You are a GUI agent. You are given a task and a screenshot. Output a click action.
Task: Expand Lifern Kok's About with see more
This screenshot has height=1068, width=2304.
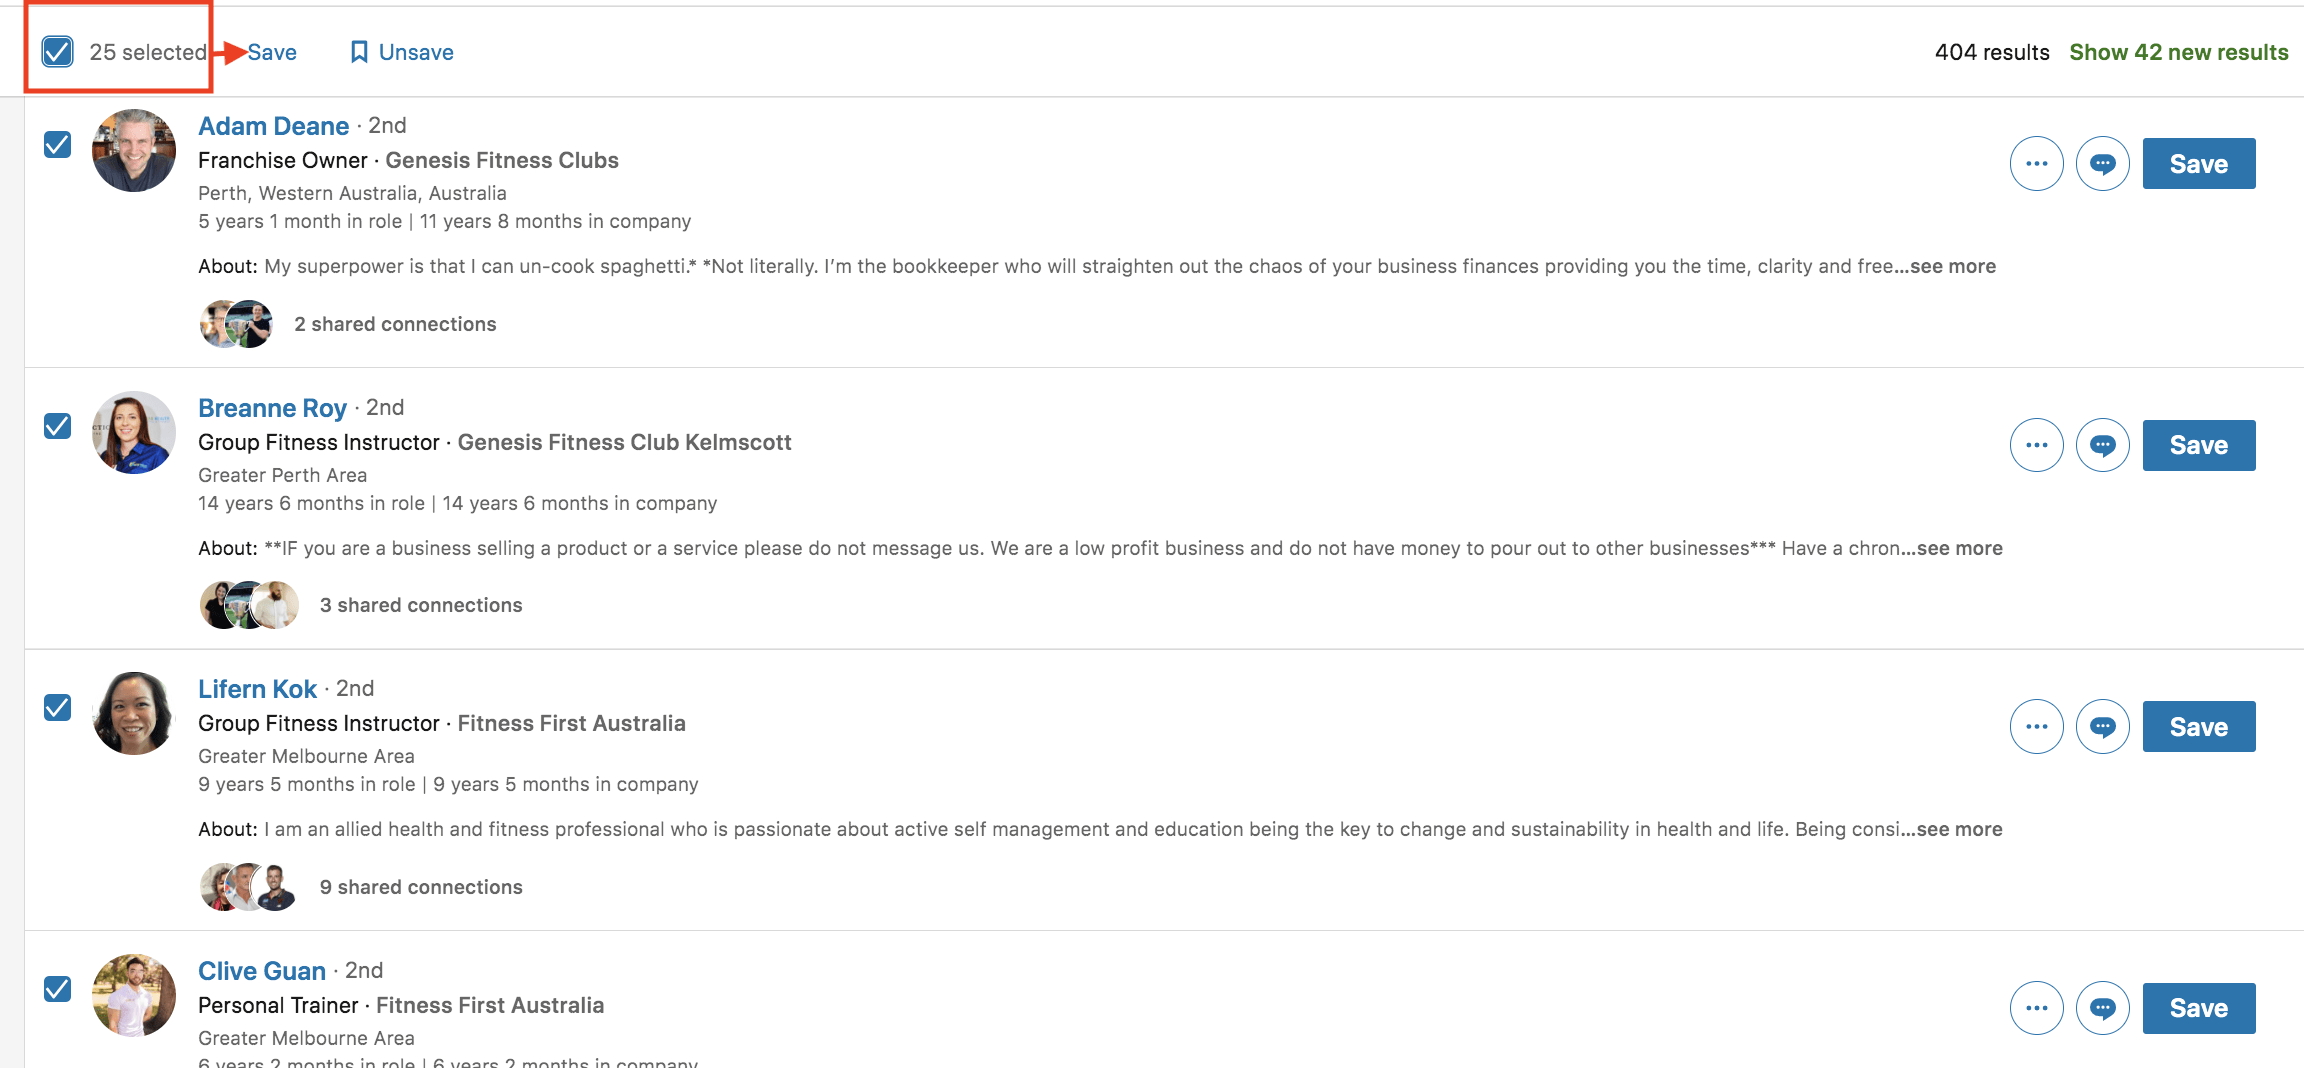point(1959,829)
